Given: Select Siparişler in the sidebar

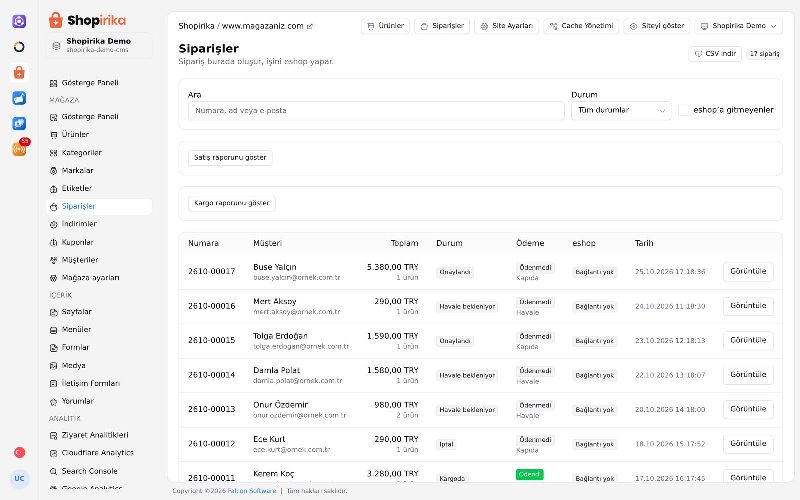Looking at the screenshot, I should pyautogui.click(x=98, y=206).
